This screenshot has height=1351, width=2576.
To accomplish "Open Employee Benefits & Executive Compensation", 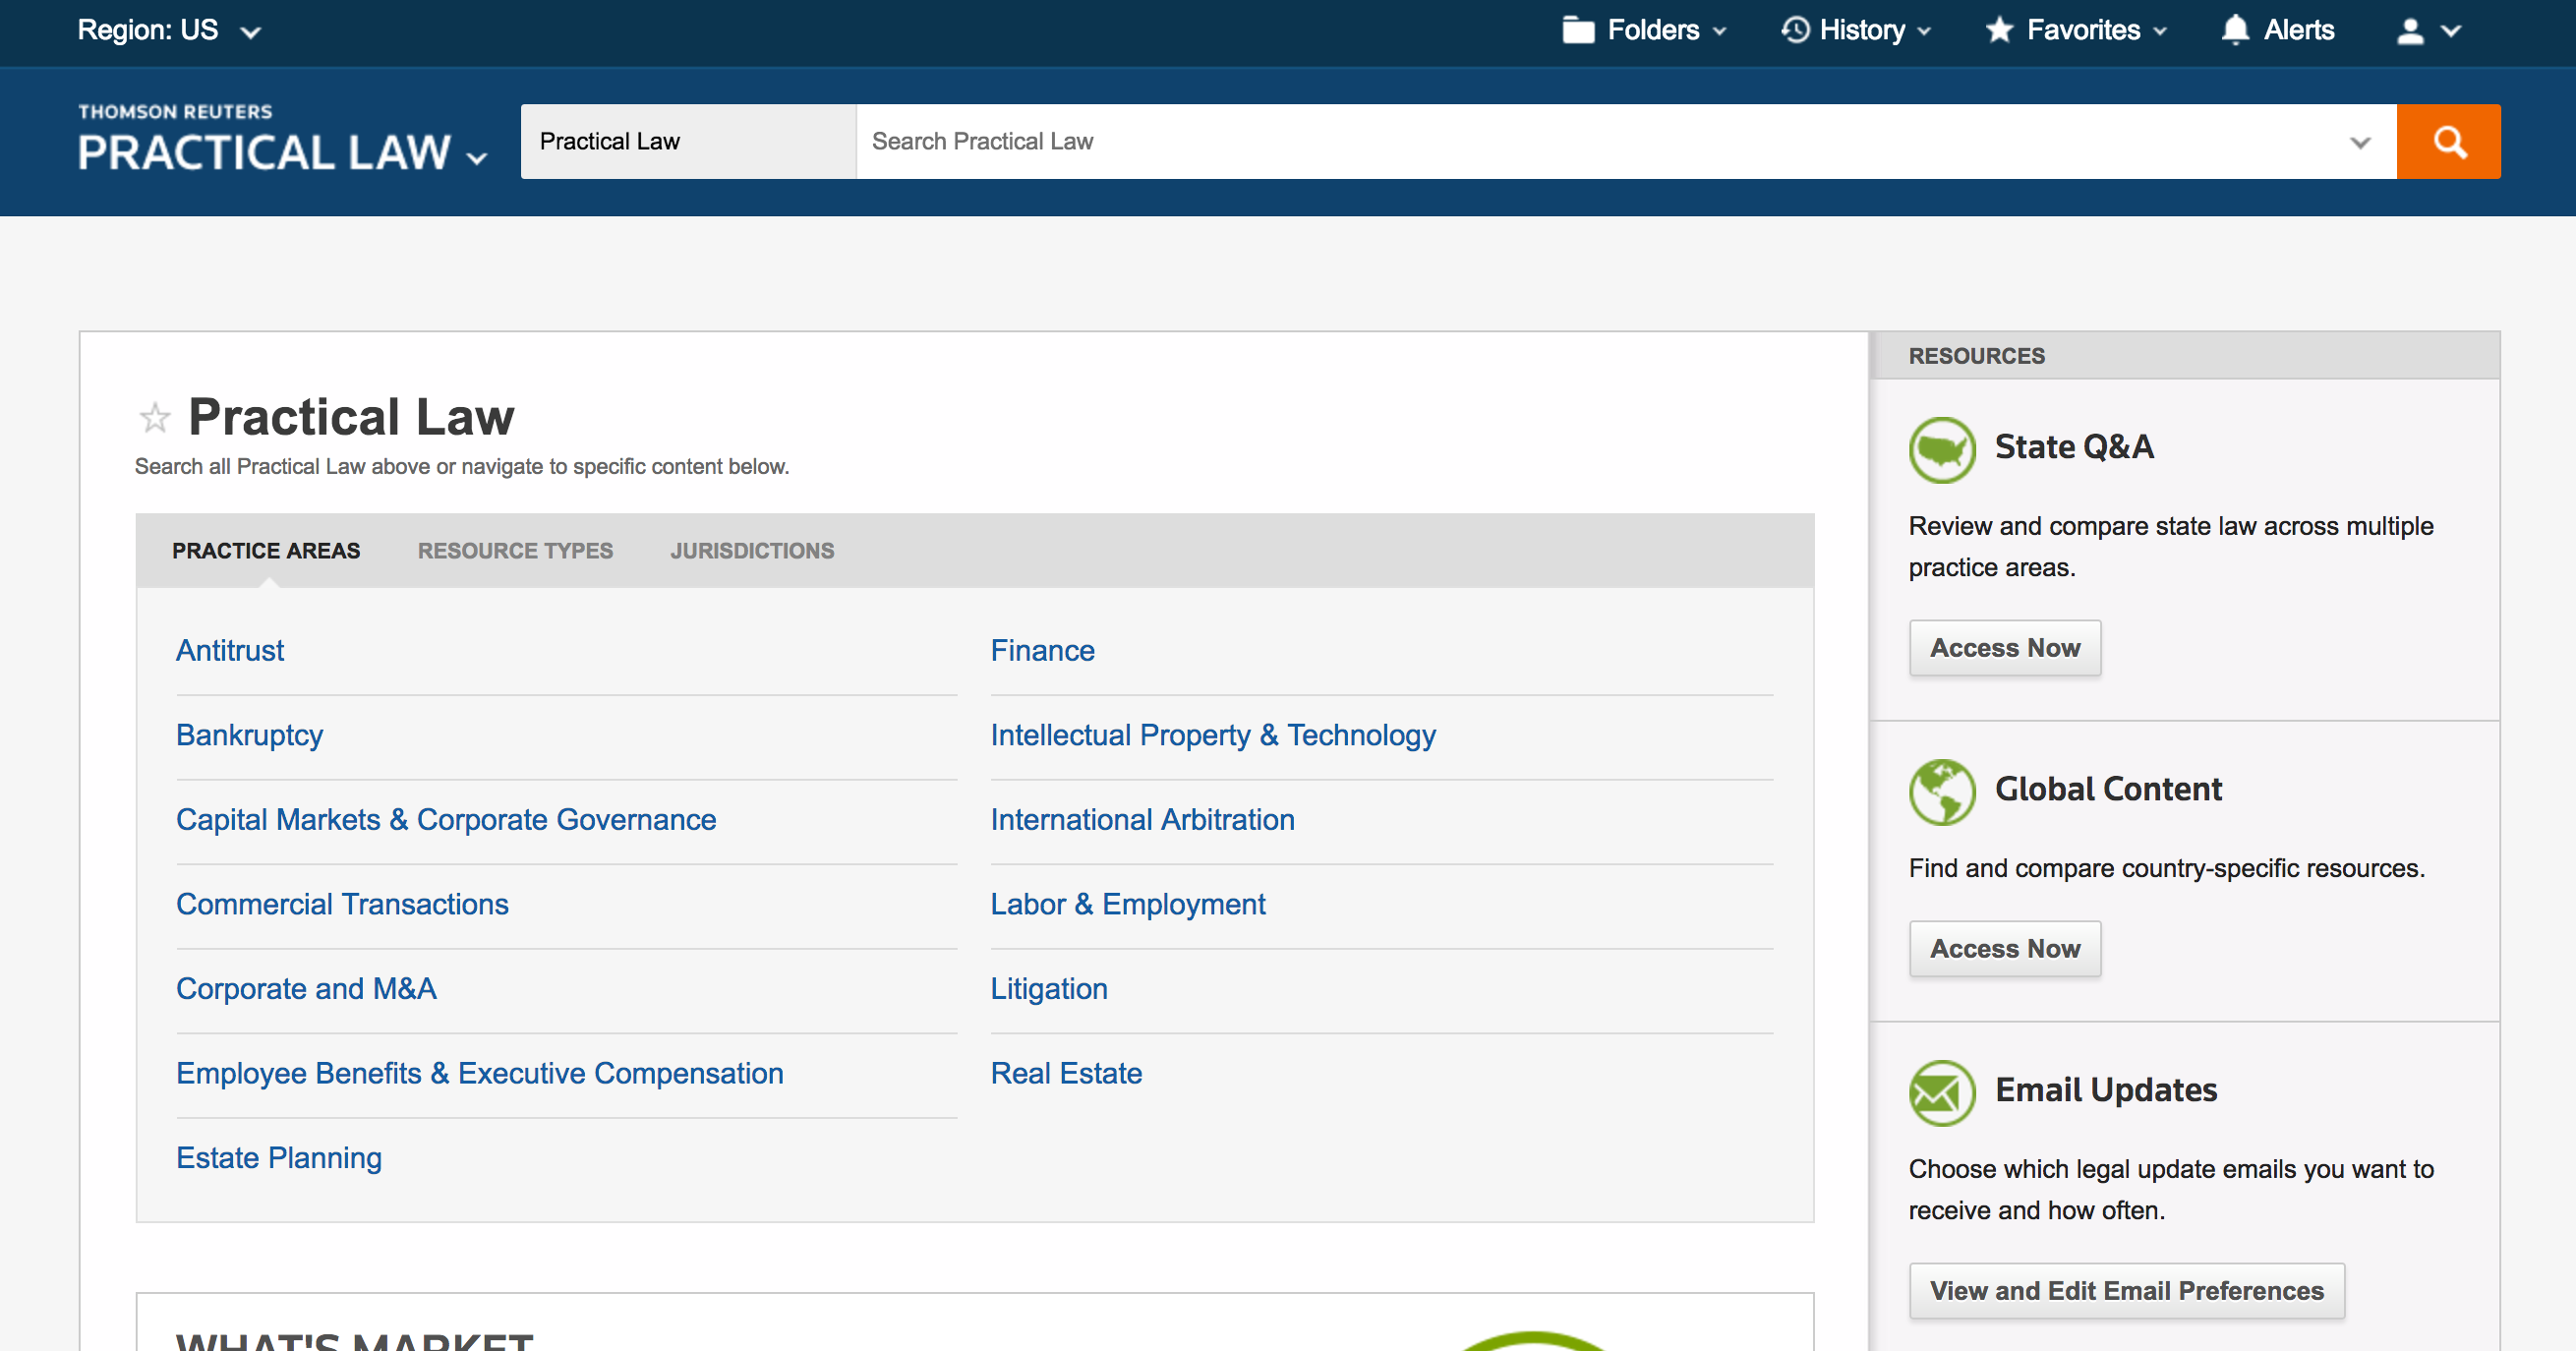I will click(480, 1073).
